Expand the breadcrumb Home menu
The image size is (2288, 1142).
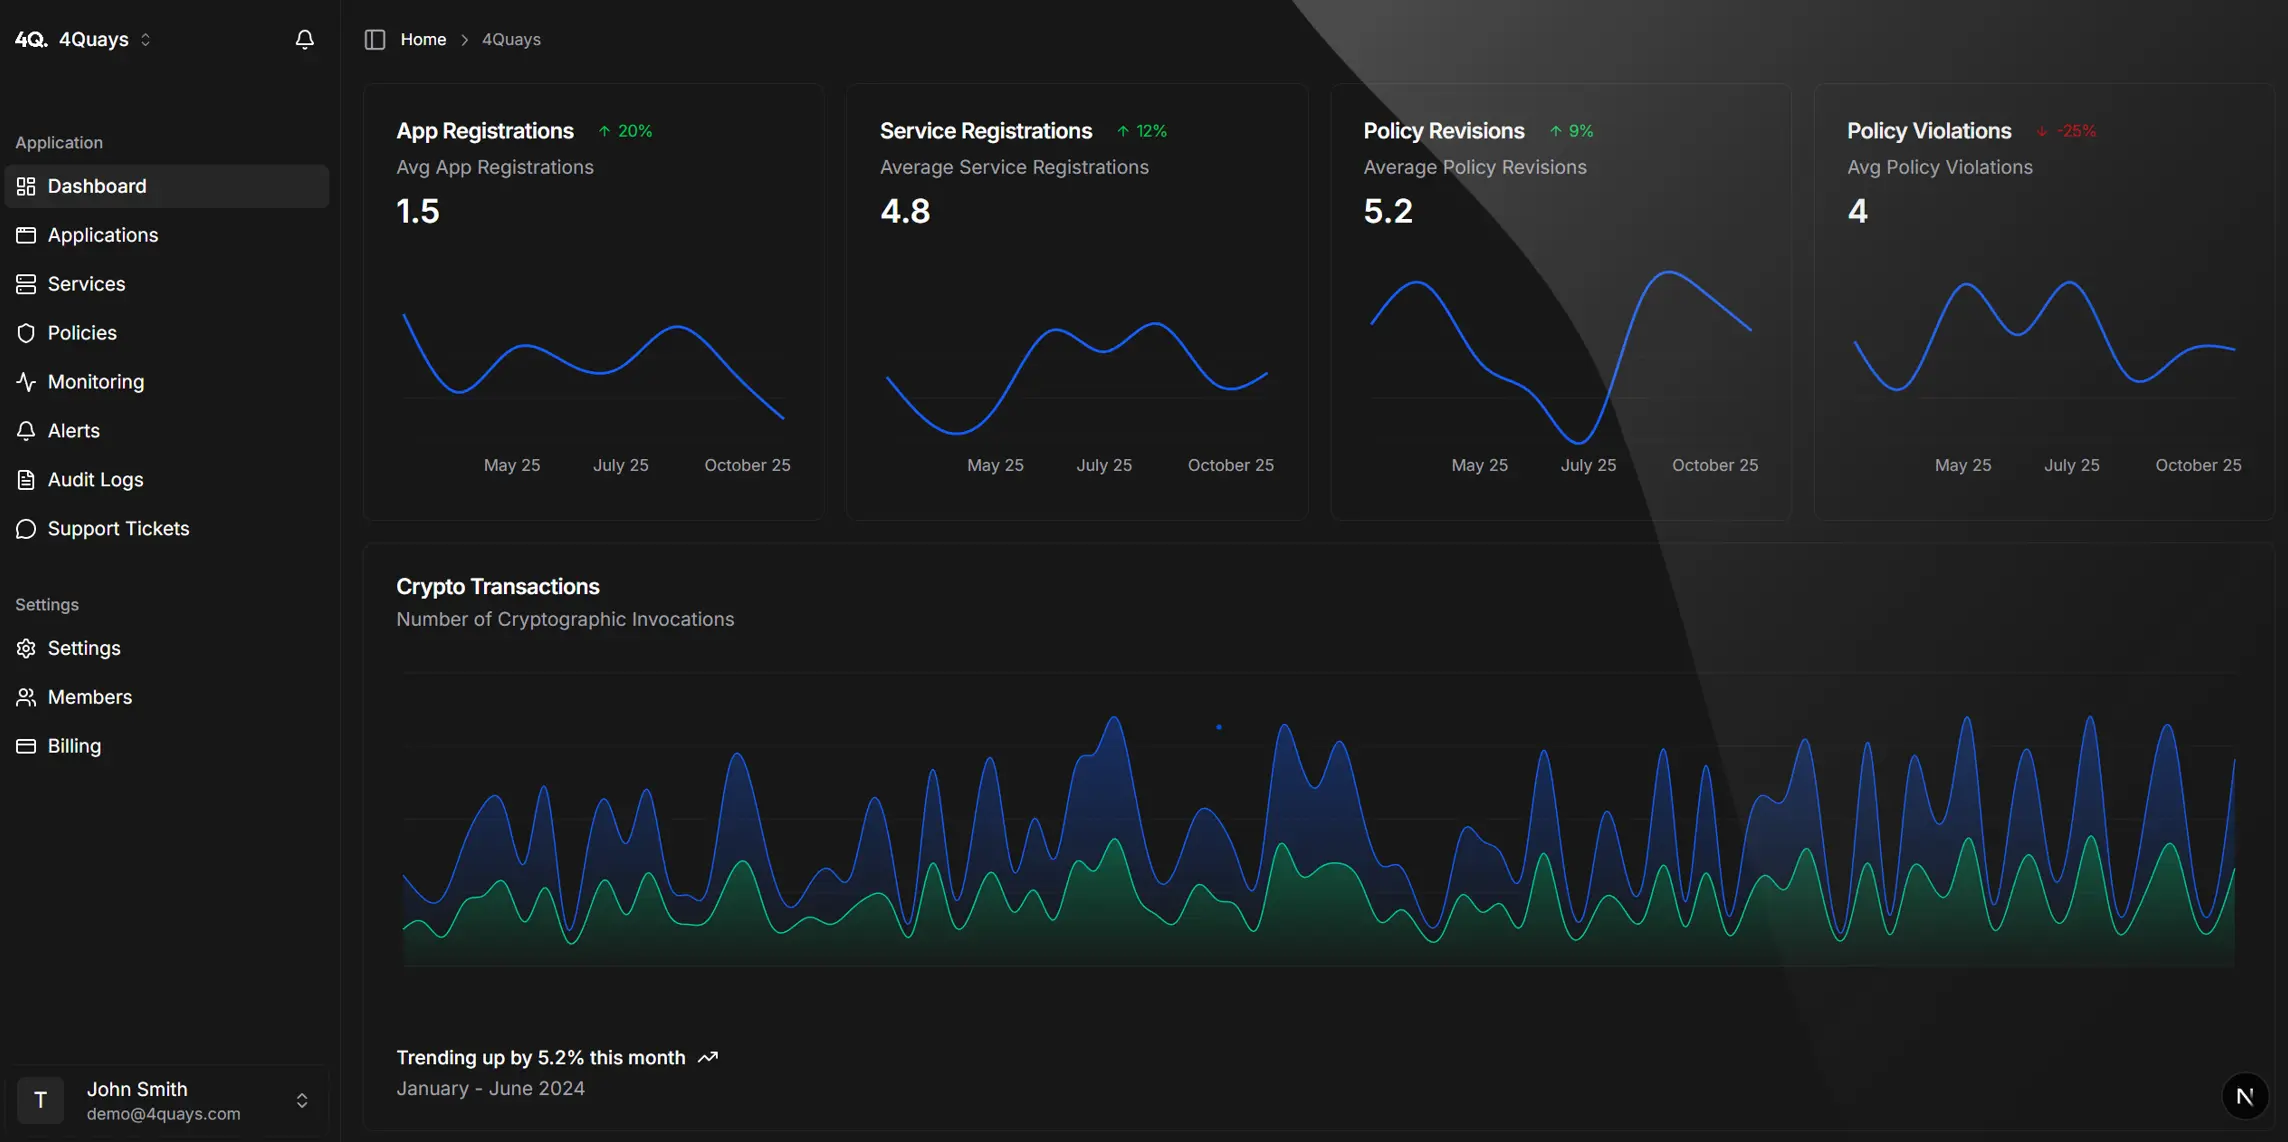[423, 39]
